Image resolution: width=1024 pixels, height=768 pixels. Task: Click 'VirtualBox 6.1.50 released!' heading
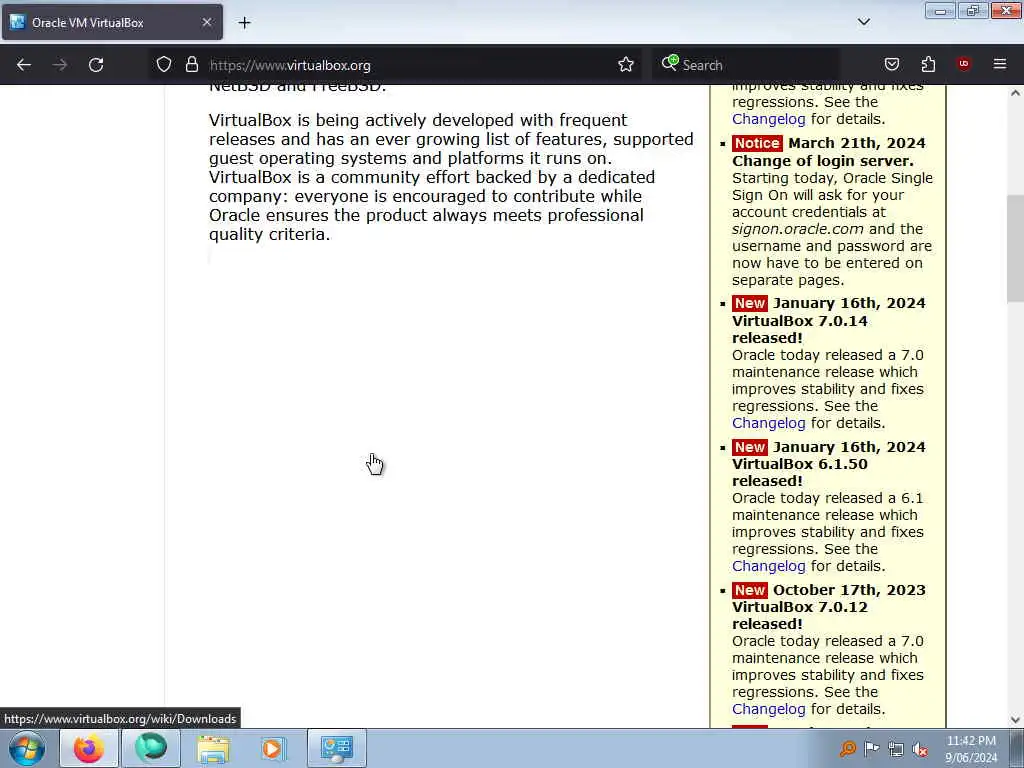click(x=799, y=472)
